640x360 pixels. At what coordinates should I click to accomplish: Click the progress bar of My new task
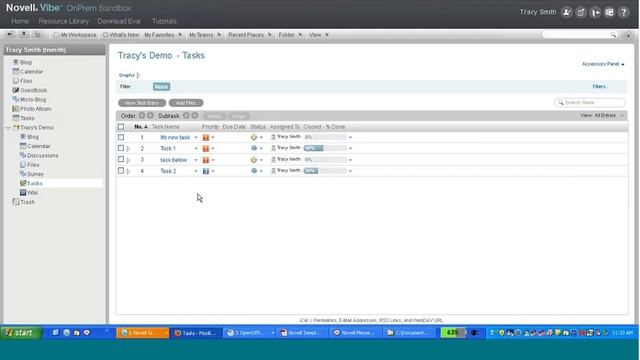pos(325,137)
